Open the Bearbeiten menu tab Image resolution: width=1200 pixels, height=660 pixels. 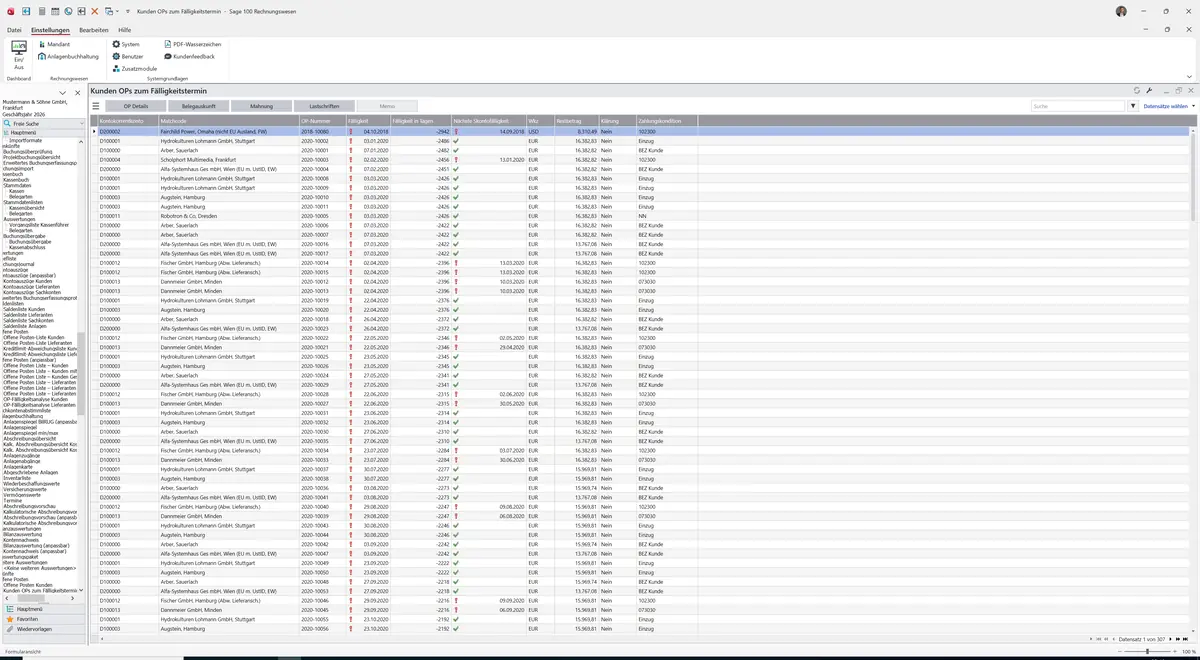pyautogui.click(x=94, y=30)
